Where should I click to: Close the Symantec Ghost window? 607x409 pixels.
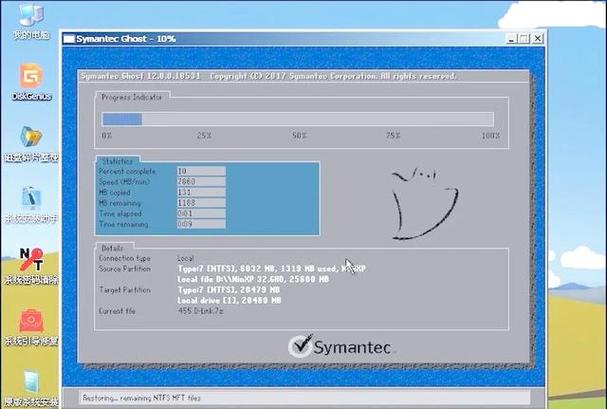pos(538,38)
